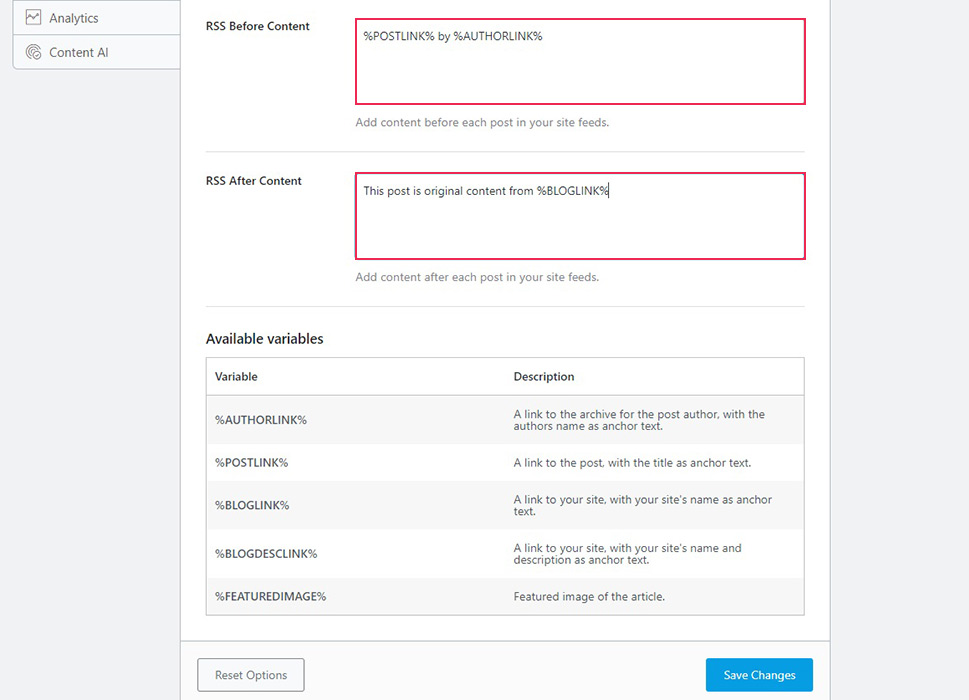Image resolution: width=969 pixels, height=700 pixels.
Task: Click help text under RSS Before Content
Action: (482, 123)
